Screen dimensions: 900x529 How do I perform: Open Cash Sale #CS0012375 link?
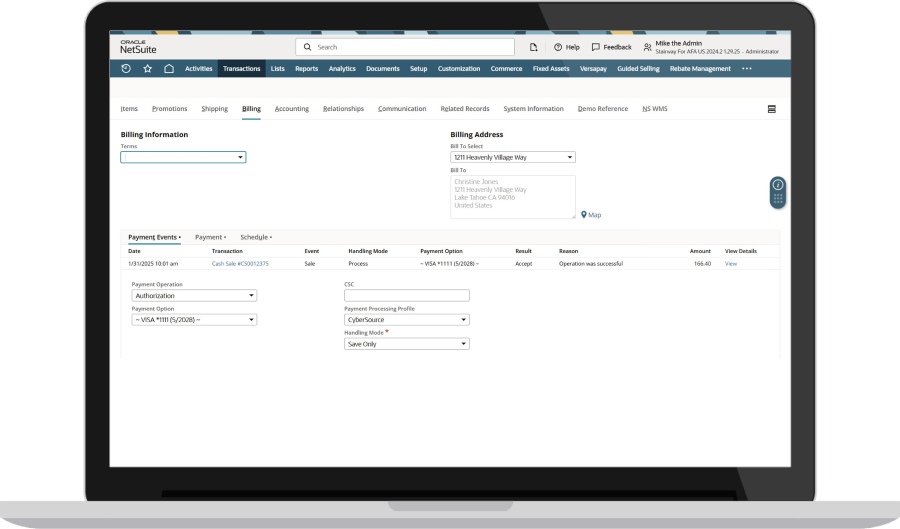(240, 264)
